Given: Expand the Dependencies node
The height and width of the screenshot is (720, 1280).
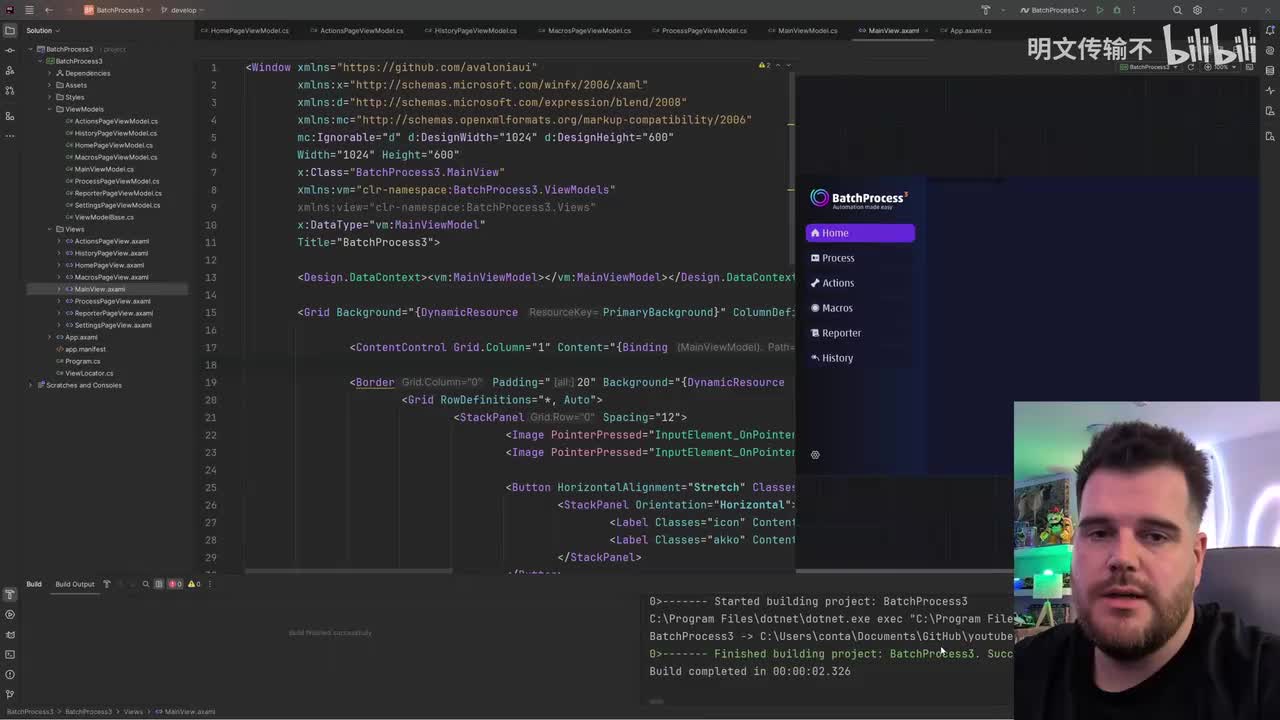Looking at the screenshot, I should click(49, 73).
